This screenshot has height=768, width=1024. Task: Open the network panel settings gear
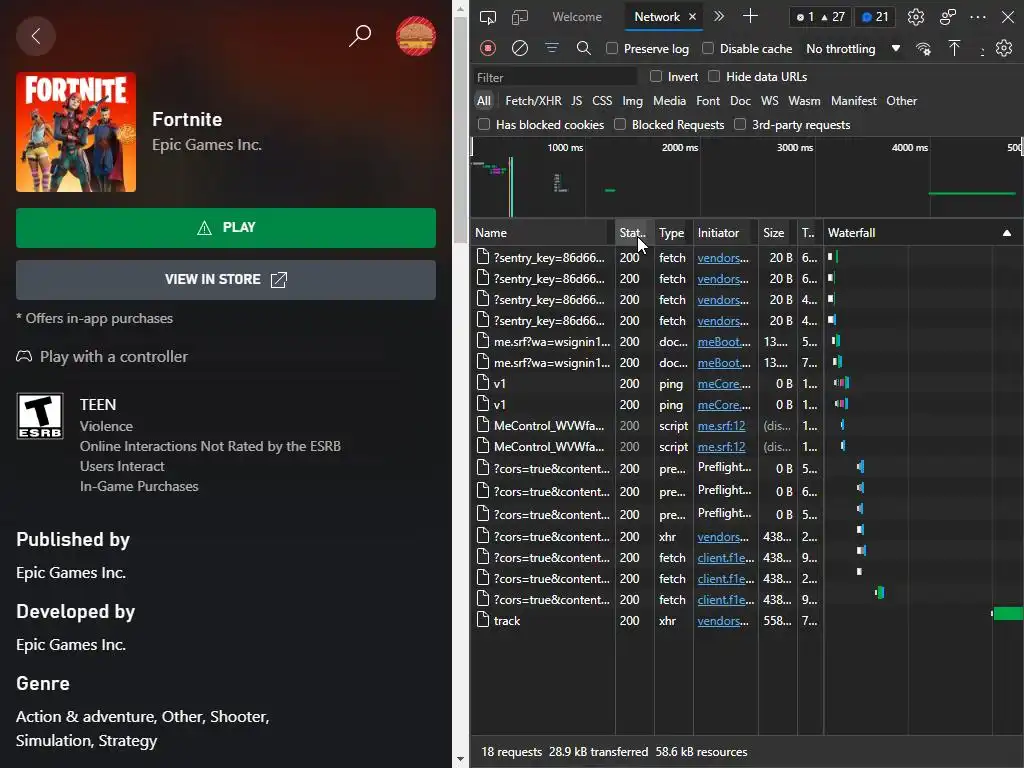pyautogui.click(x=1004, y=48)
